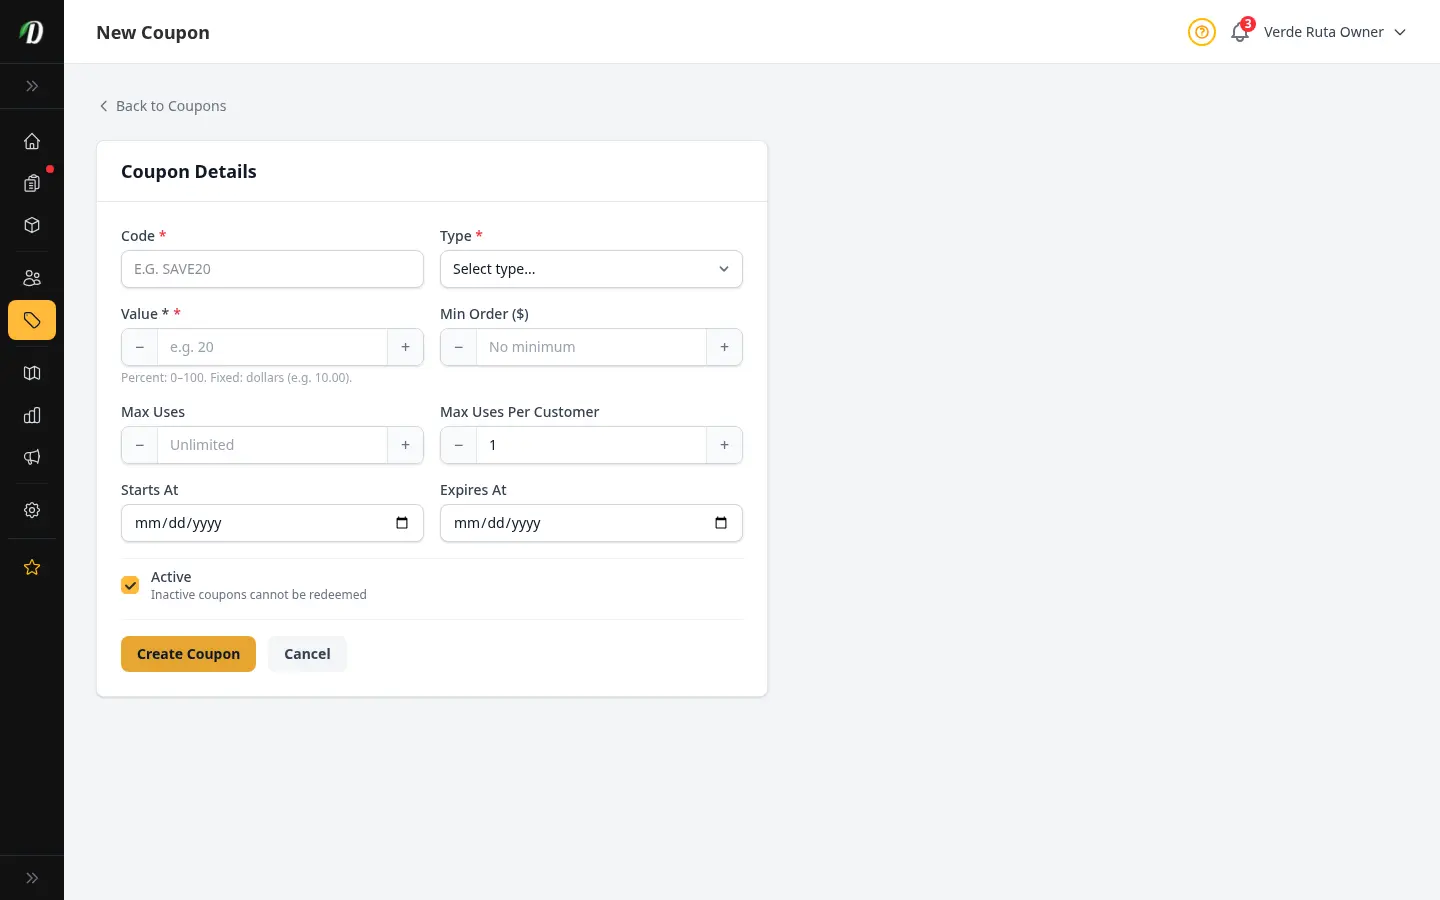Click 'Inactive coupons cannot be redeemed' text
The width and height of the screenshot is (1440, 900).
tap(259, 595)
